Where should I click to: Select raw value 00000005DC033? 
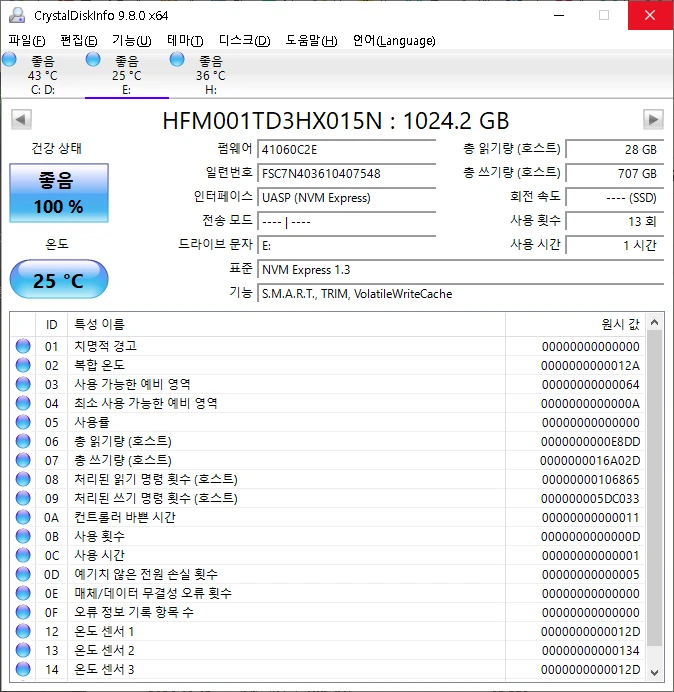(590, 498)
